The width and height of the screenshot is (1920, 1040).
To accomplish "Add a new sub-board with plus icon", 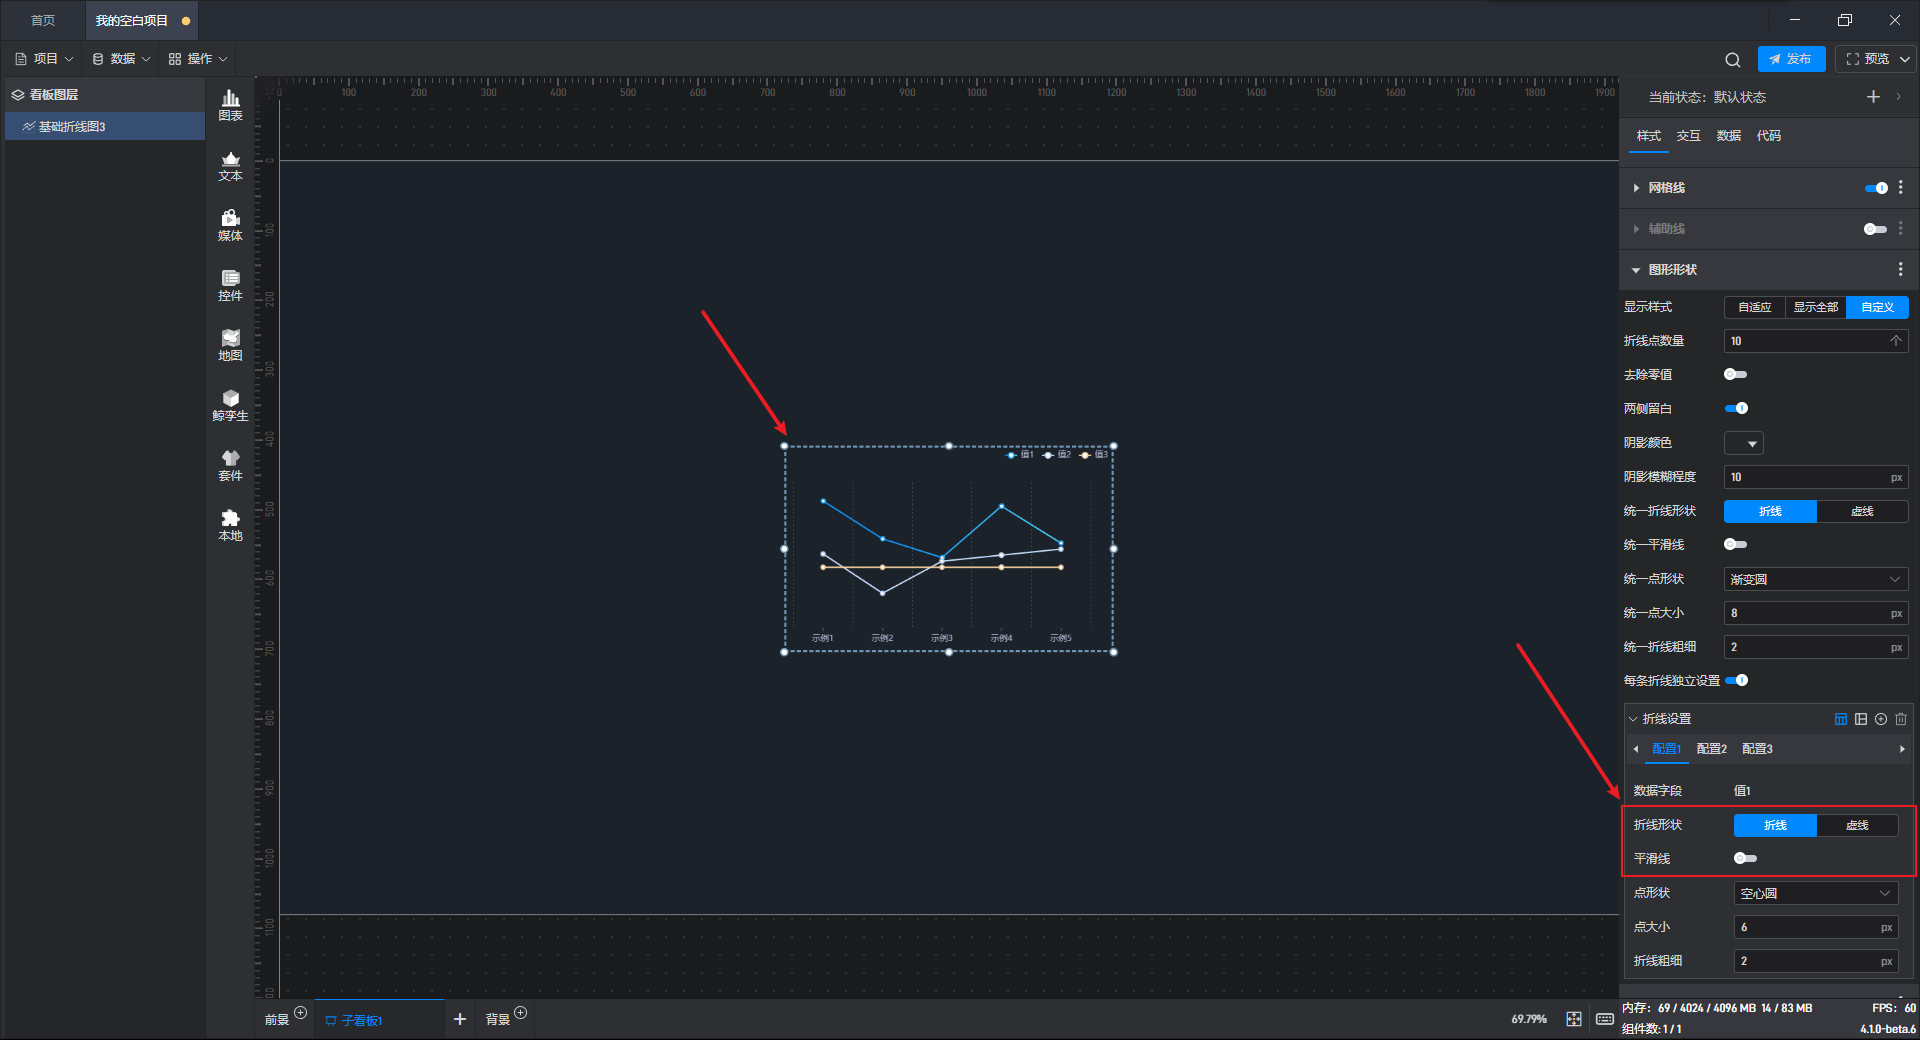I will [x=460, y=1019].
